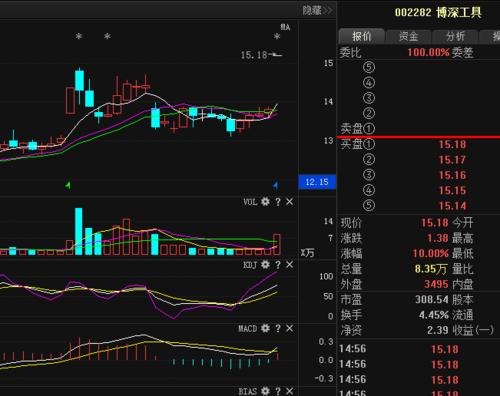Show help for KDJ indicator
Screen dimensions: 500x396
click(278, 265)
